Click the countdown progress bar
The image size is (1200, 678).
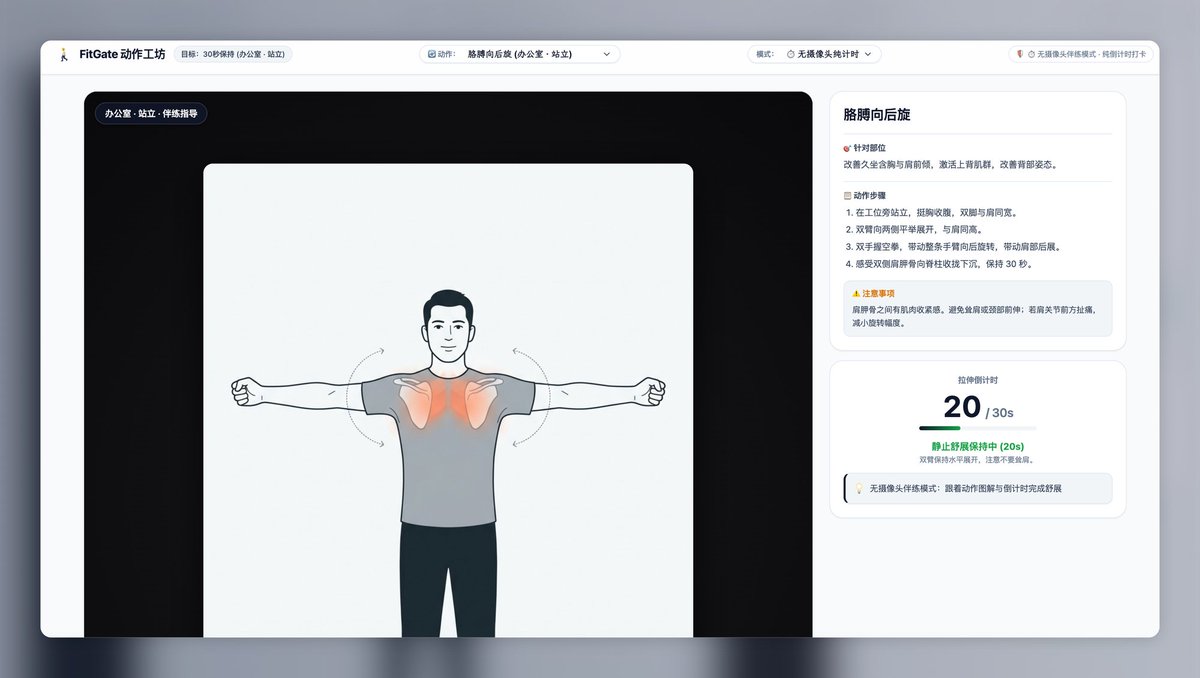pyautogui.click(x=977, y=428)
